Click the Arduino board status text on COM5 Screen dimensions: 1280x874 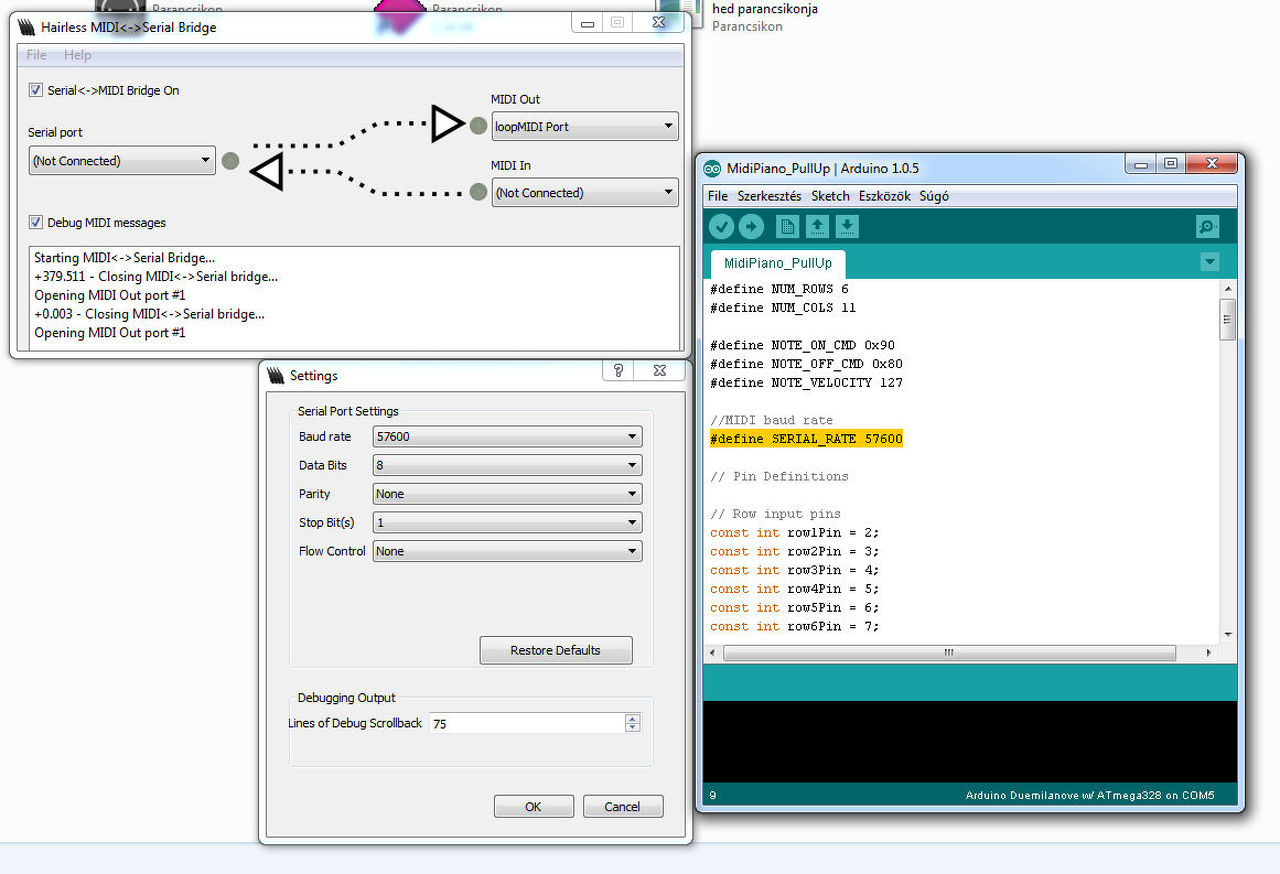point(1089,796)
